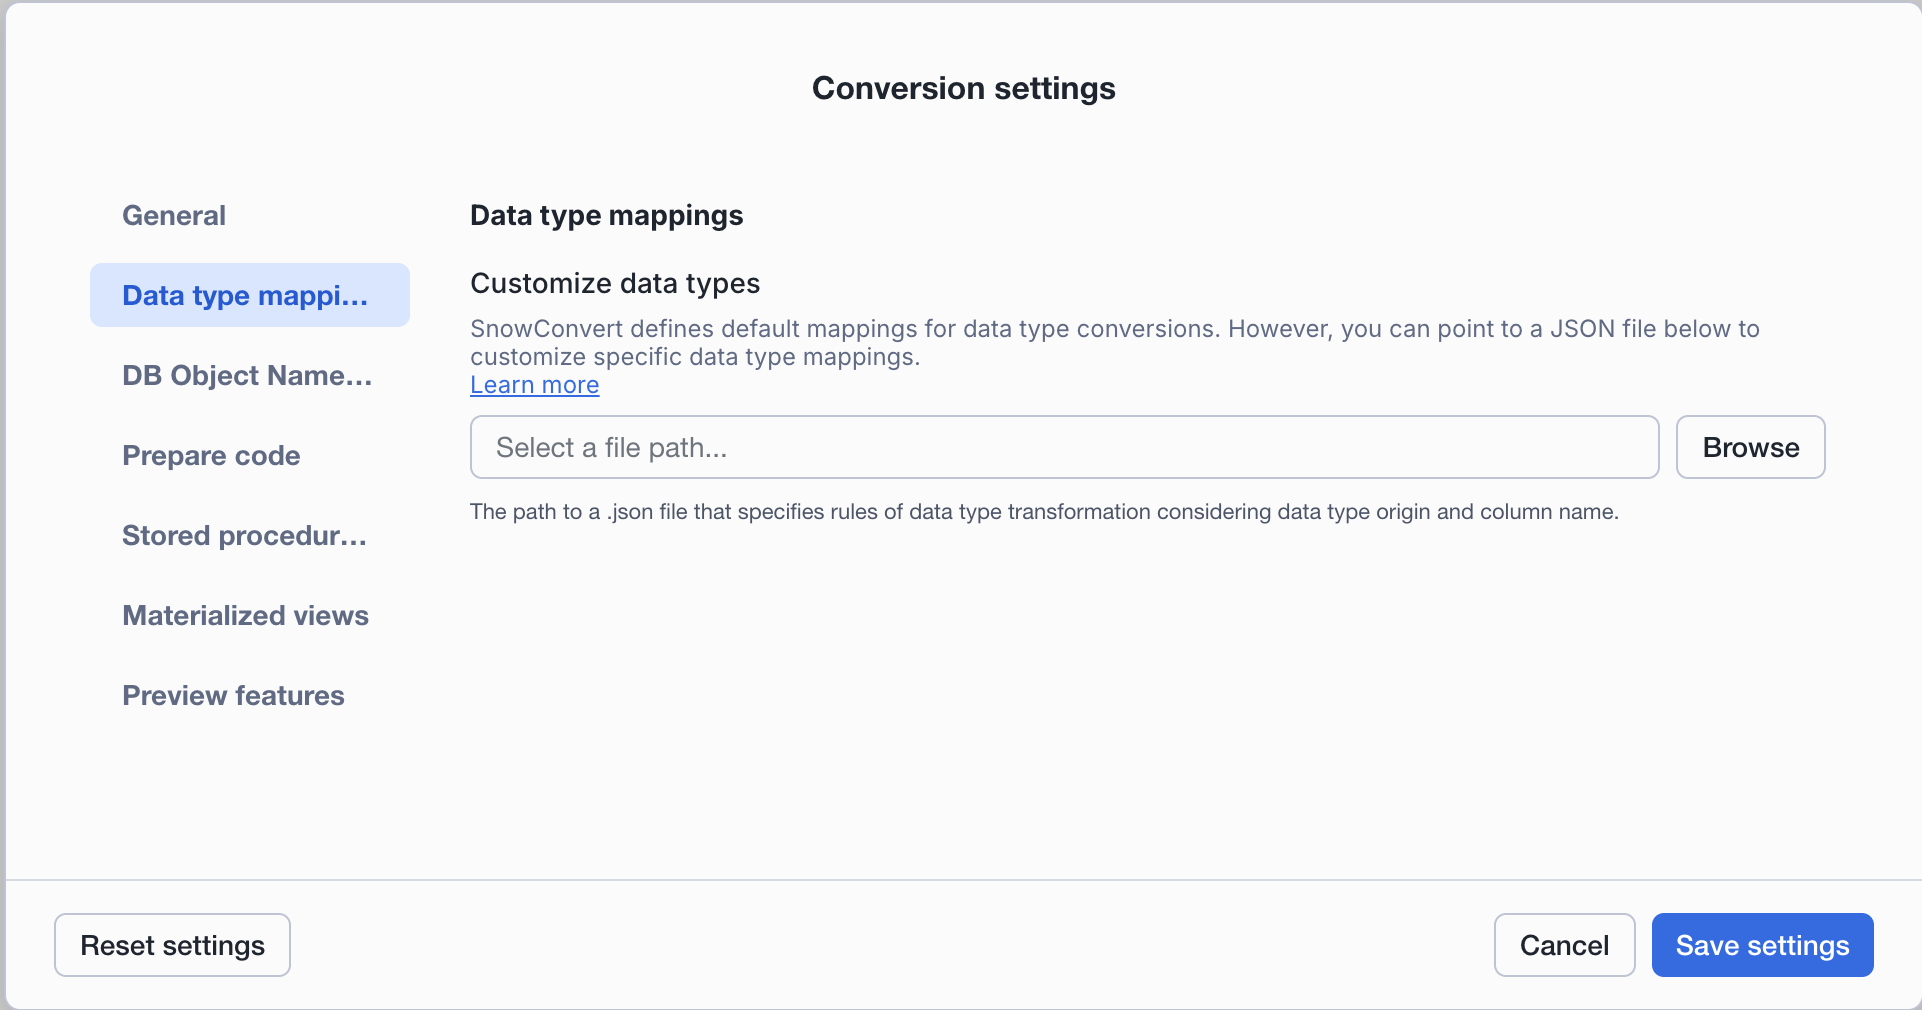Select a JSON mapping file via Browse

pos(1749,447)
